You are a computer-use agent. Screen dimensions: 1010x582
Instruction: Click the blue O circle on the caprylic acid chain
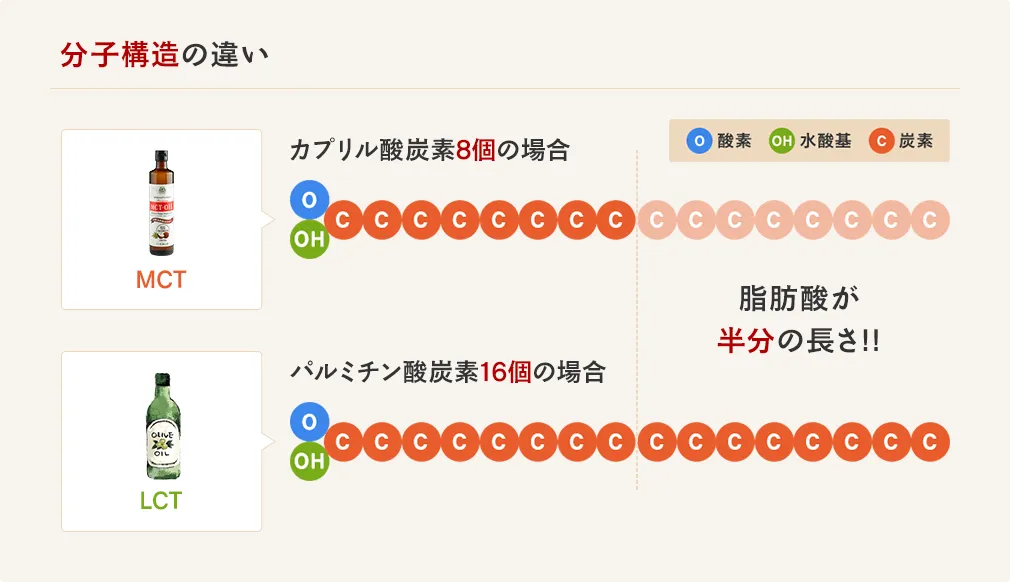coord(309,200)
